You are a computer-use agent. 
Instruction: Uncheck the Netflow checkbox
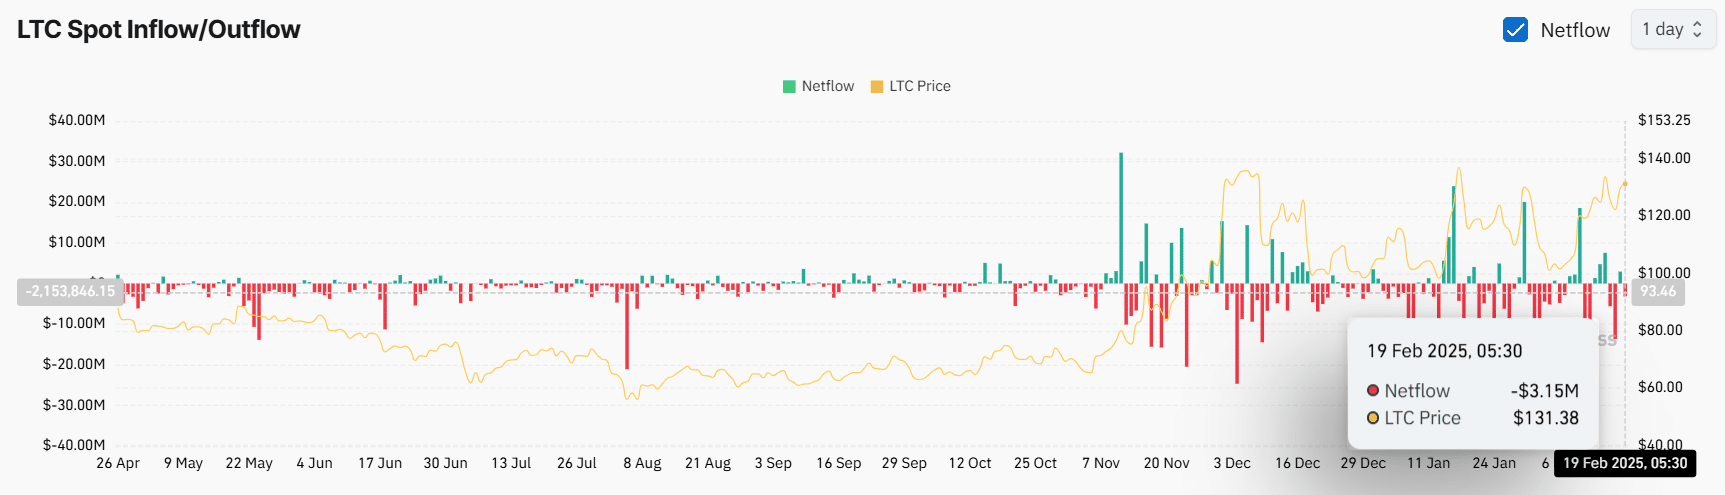[x=1515, y=30]
